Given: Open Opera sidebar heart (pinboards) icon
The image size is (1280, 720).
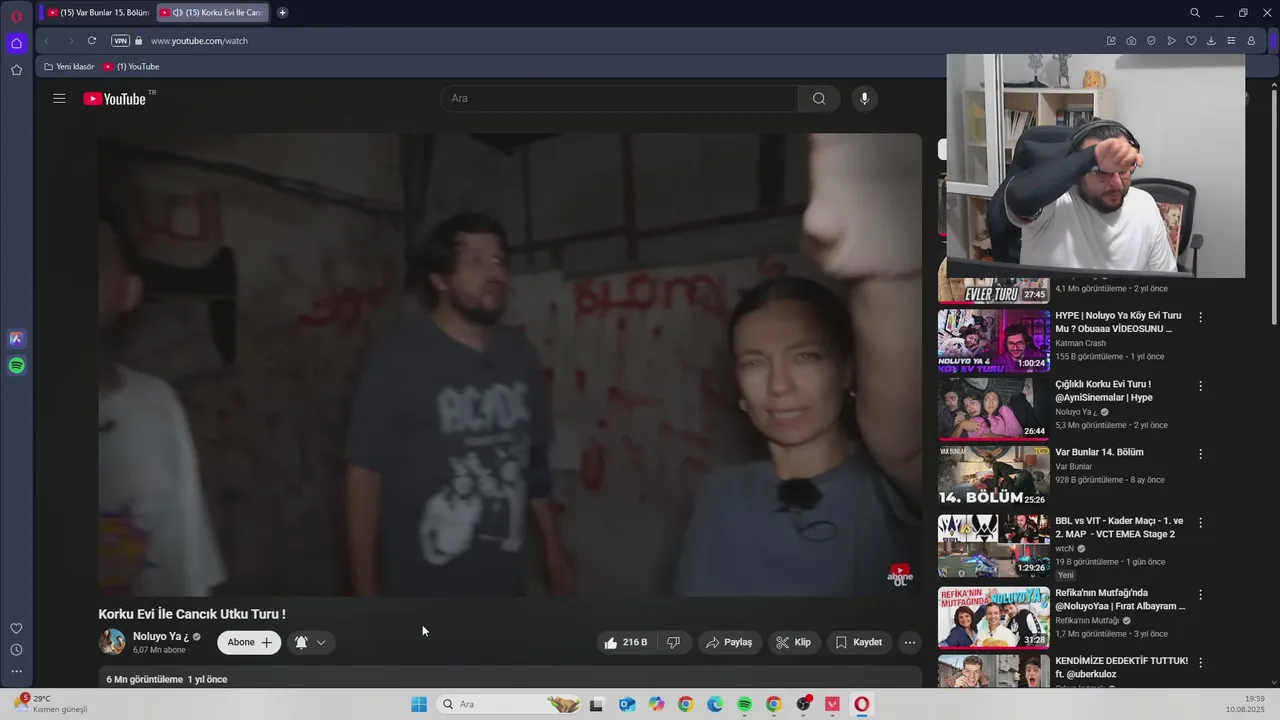Looking at the screenshot, I should tap(16, 628).
